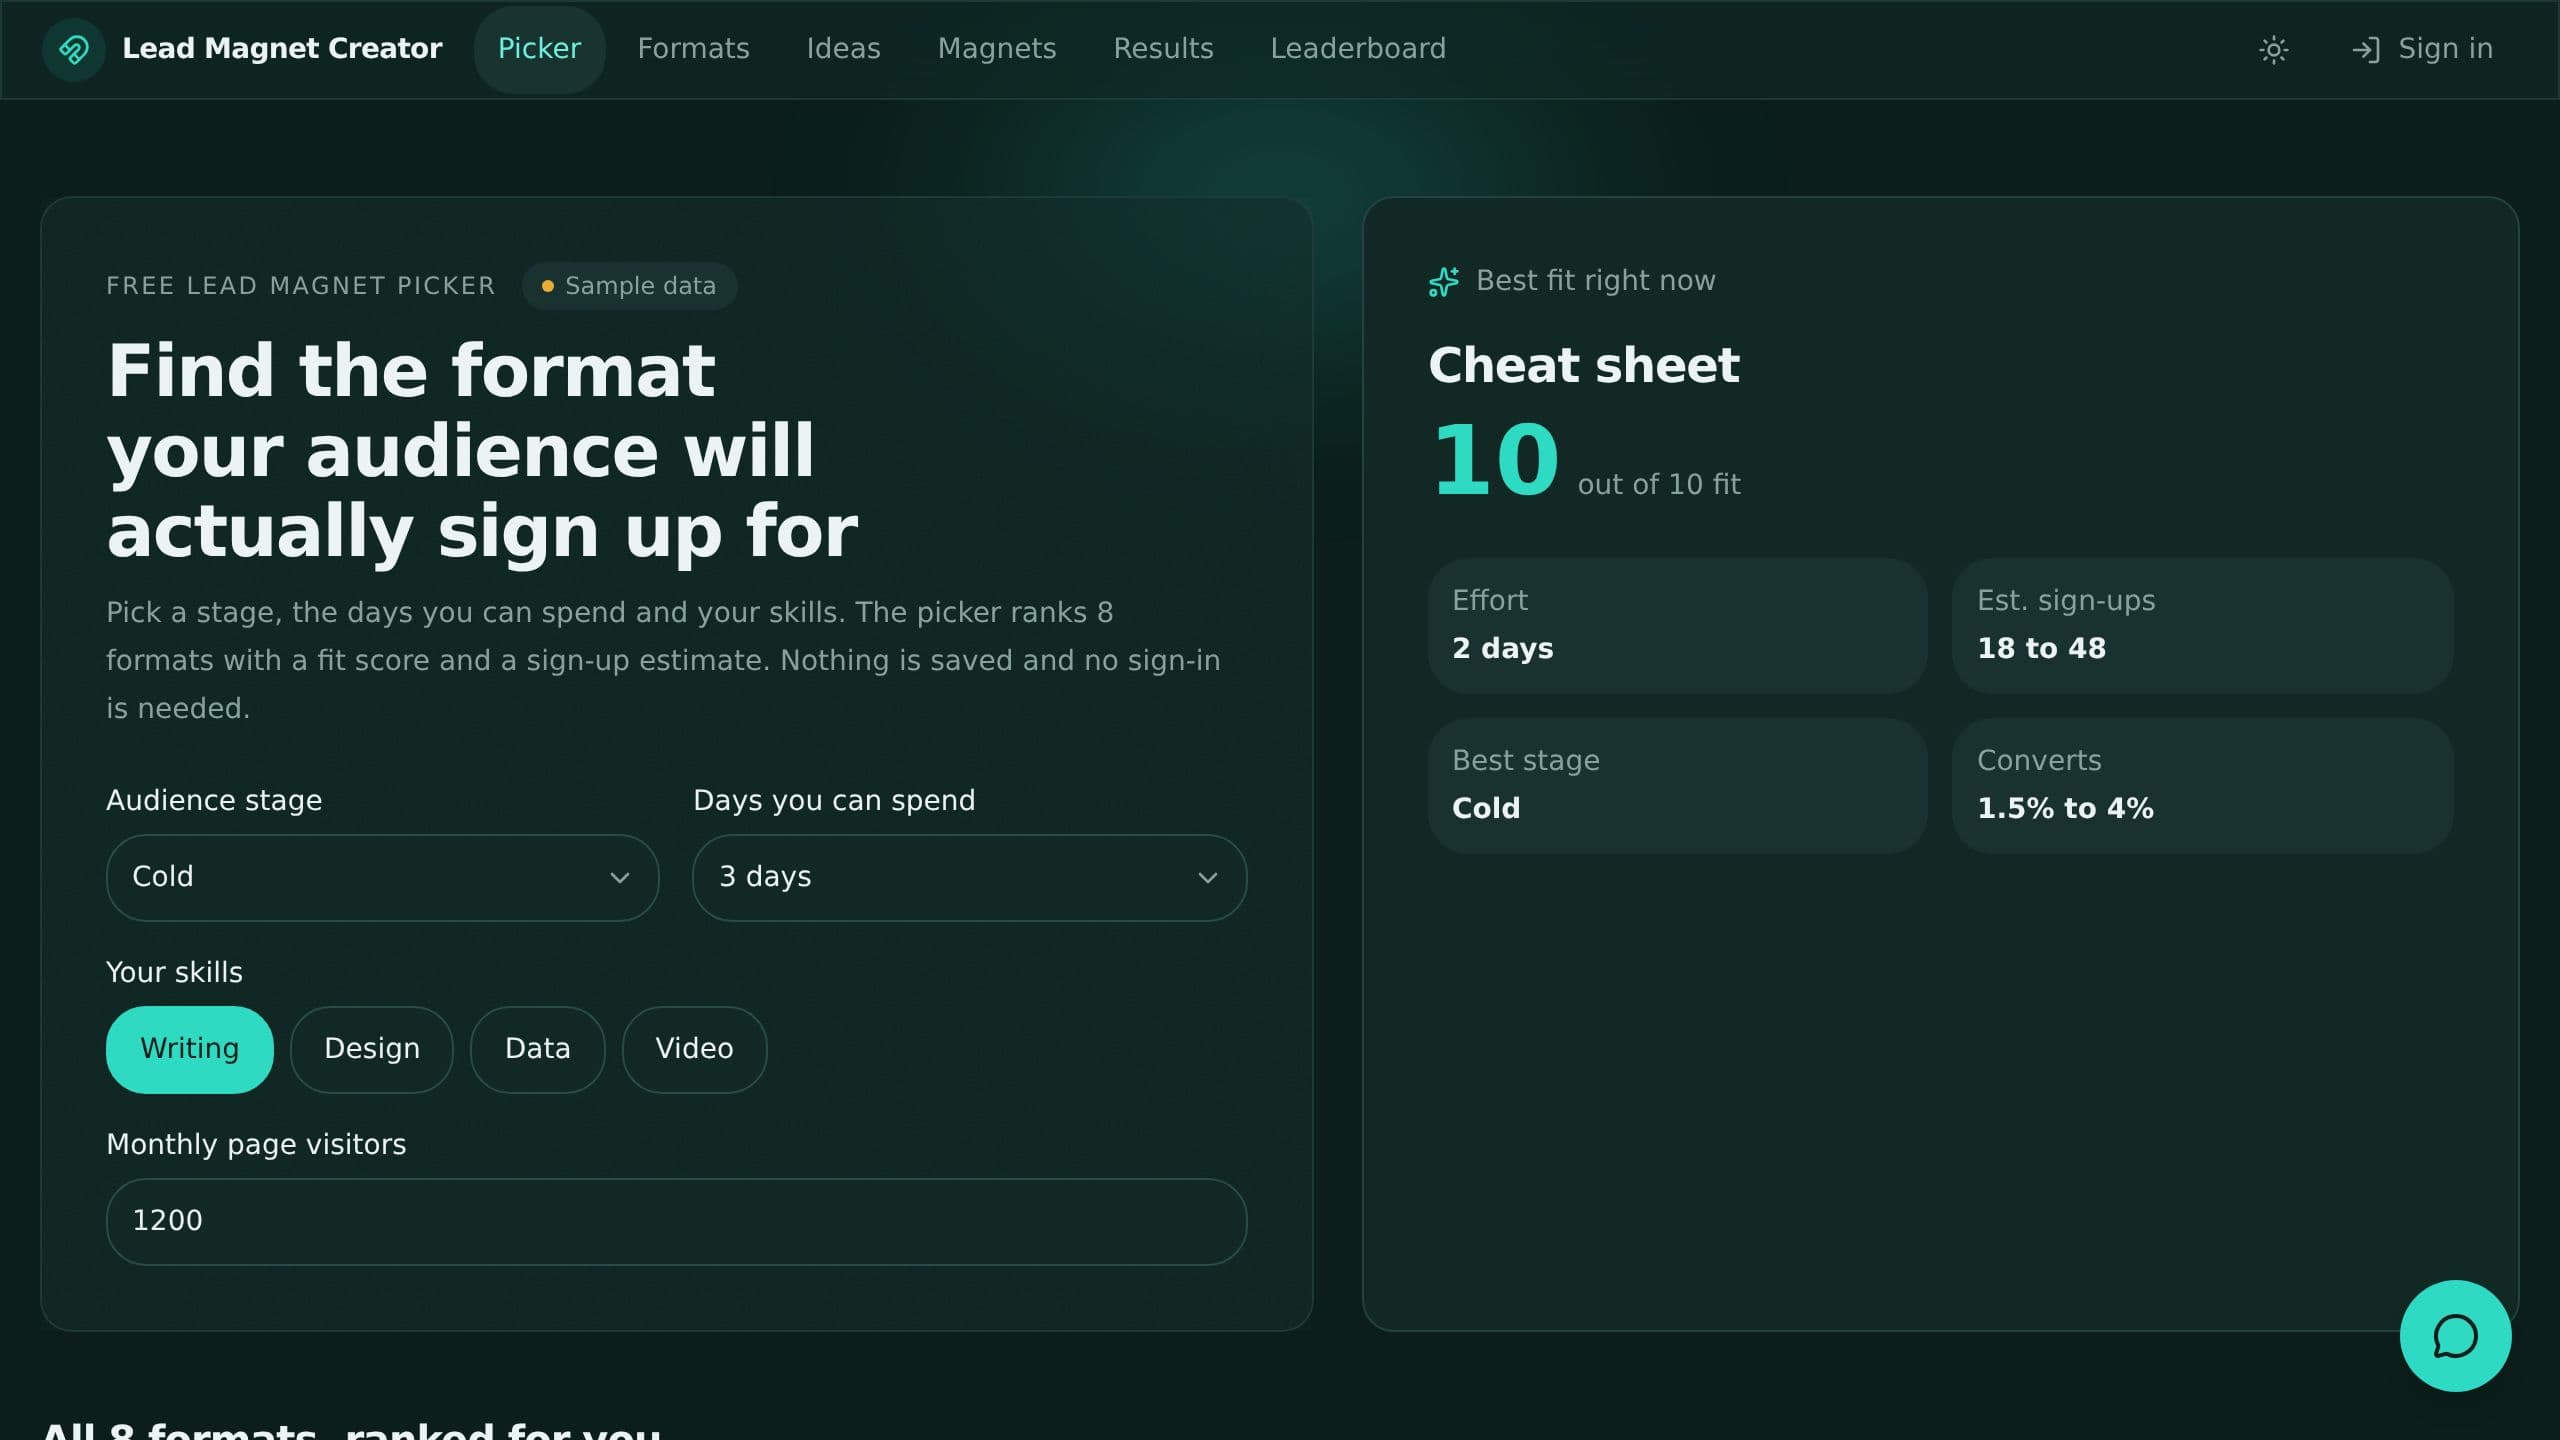Select the Best stage Cold card
2560x1440 pixels.
pos(1677,786)
